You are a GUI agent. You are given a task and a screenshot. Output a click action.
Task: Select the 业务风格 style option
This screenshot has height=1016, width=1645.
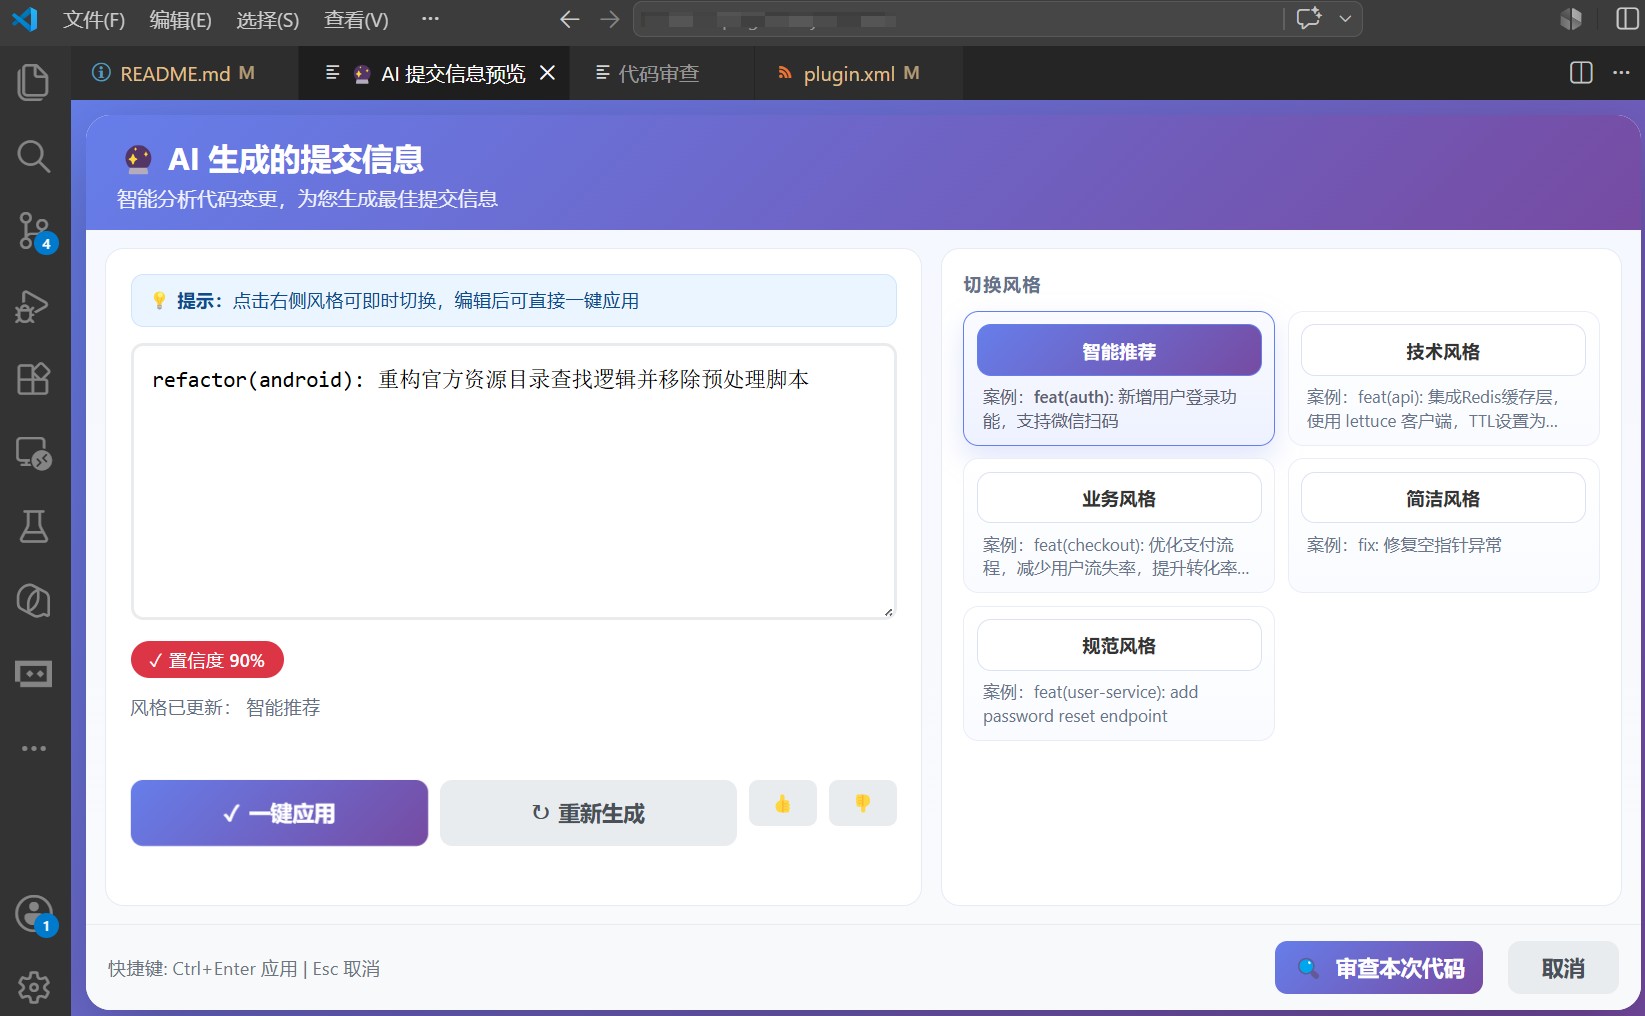1119,498
